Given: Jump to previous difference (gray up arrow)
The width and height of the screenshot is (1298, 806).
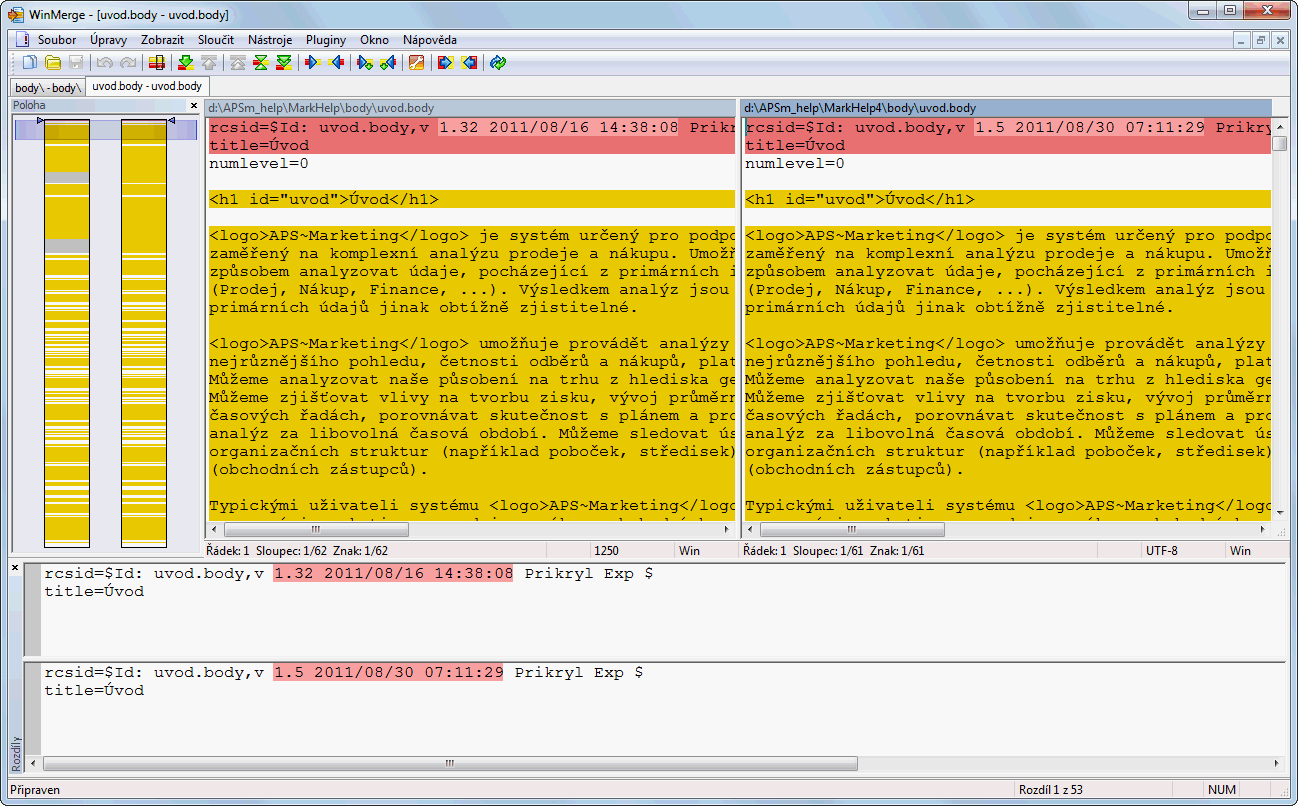Looking at the screenshot, I should [207, 63].
